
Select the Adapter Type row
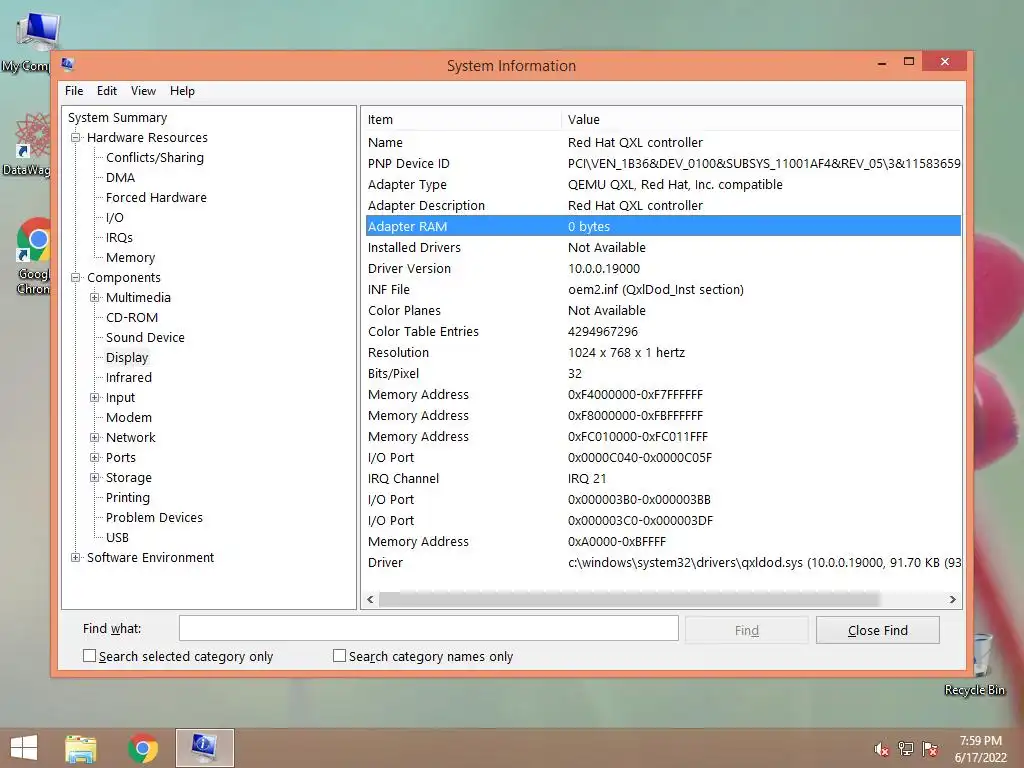click(663, 184)
